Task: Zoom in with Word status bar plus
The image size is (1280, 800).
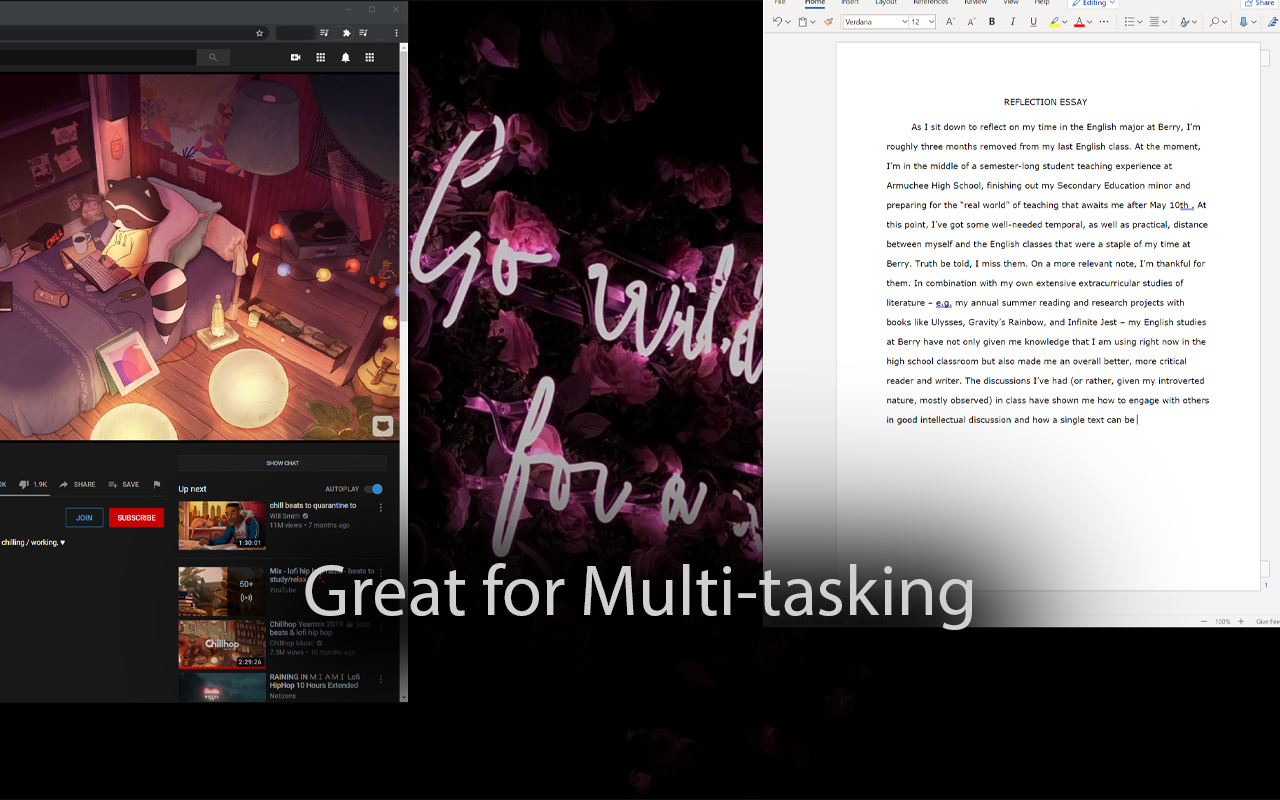Action: pos(1241,622)
